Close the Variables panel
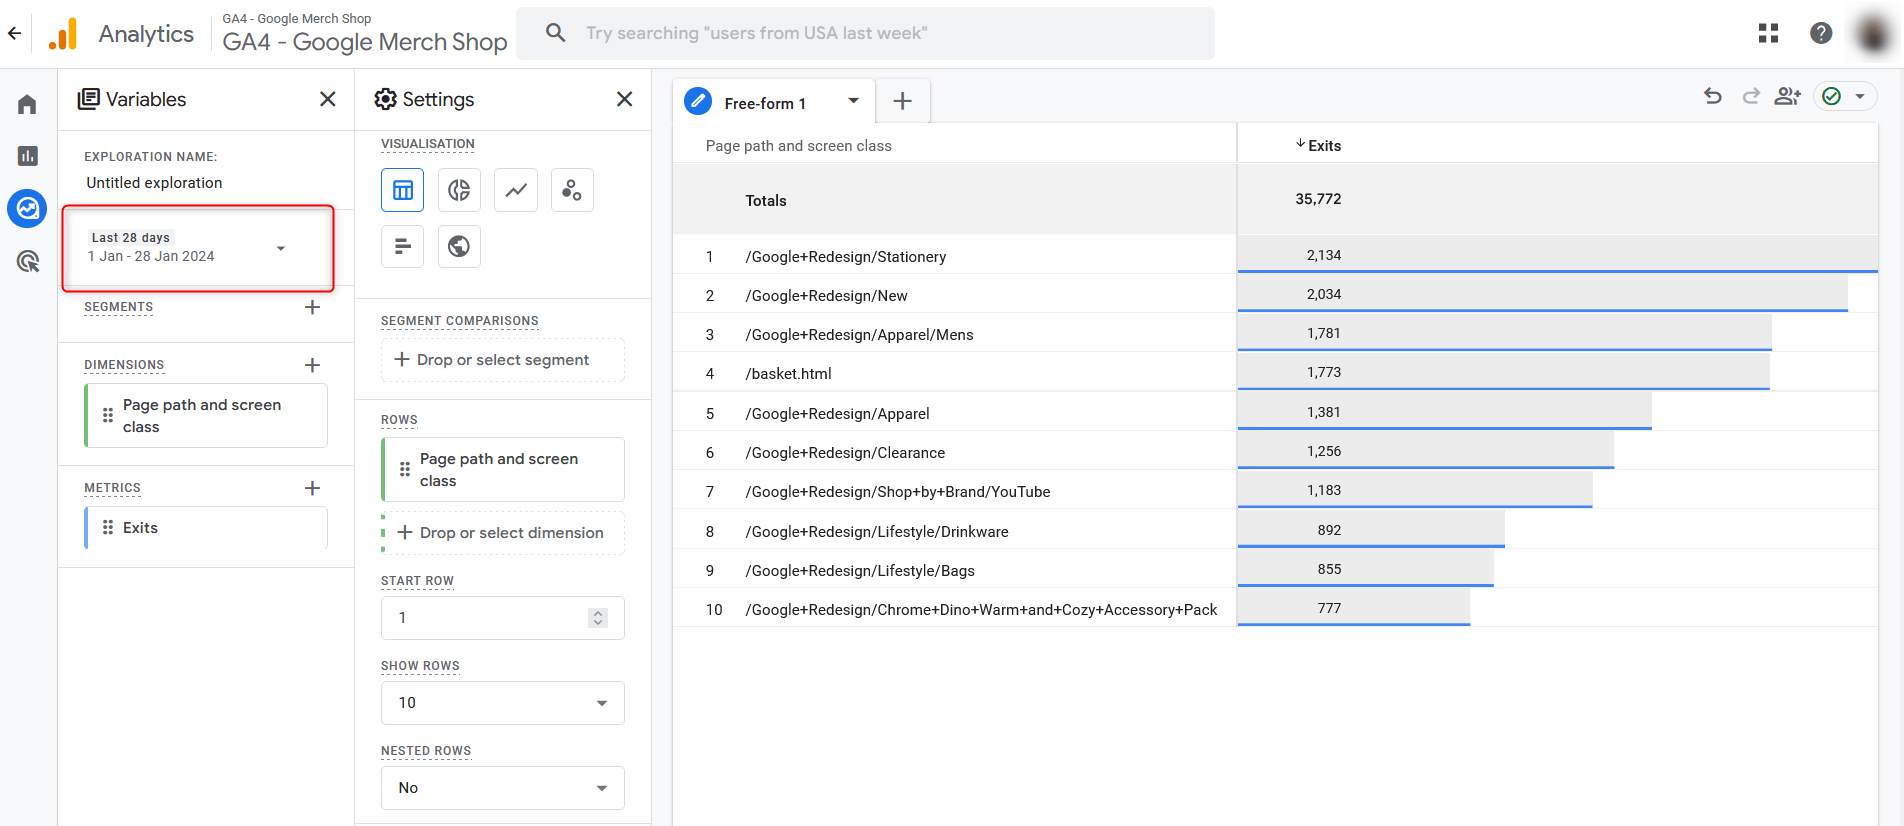 [x=327, y=99]
